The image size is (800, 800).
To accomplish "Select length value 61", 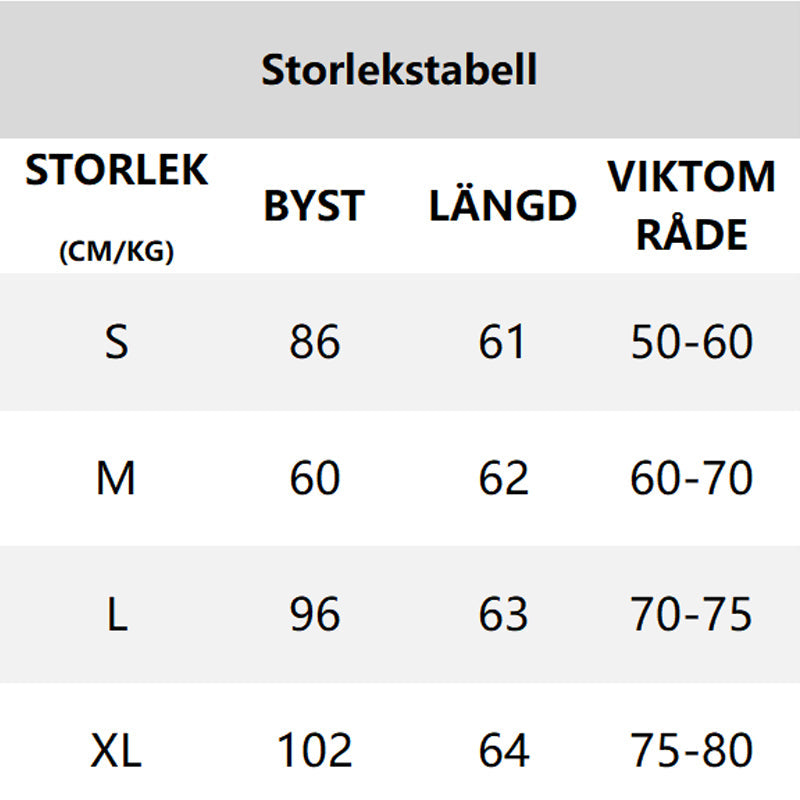I will click(503, 343).
